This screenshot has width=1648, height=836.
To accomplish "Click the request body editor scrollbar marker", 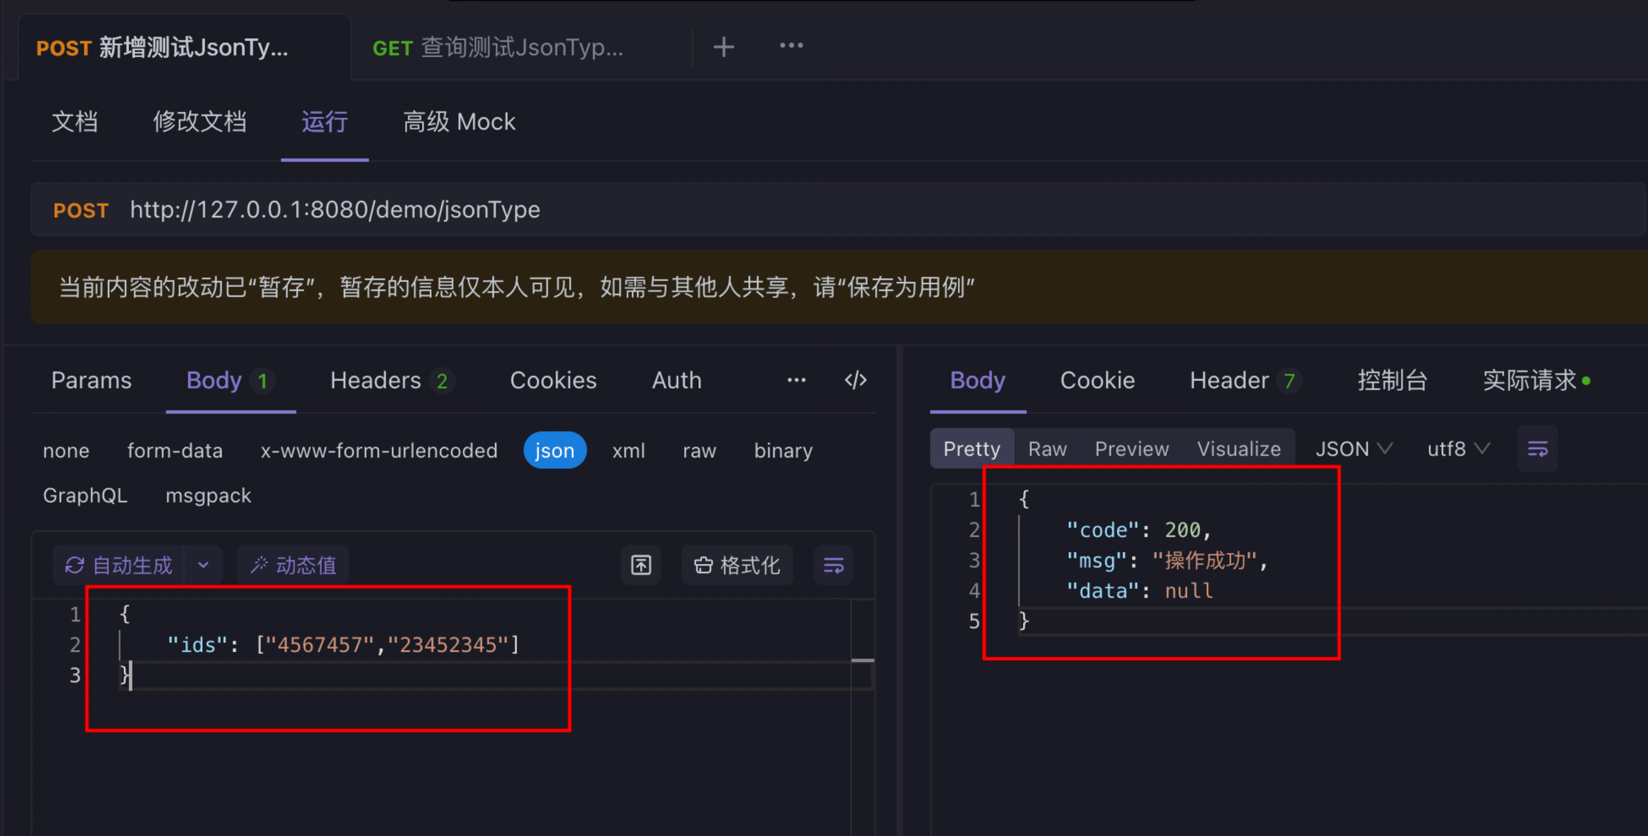I will click(862, 661).
